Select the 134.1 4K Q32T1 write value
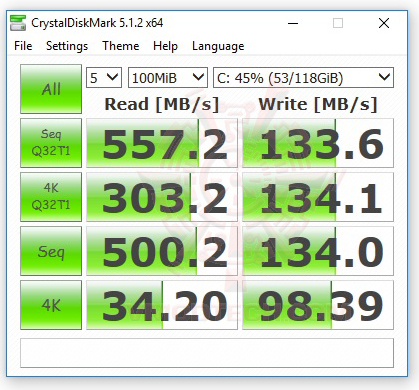Image resolution: width=419 pixels, height=390 pixels. coord(318,197)
